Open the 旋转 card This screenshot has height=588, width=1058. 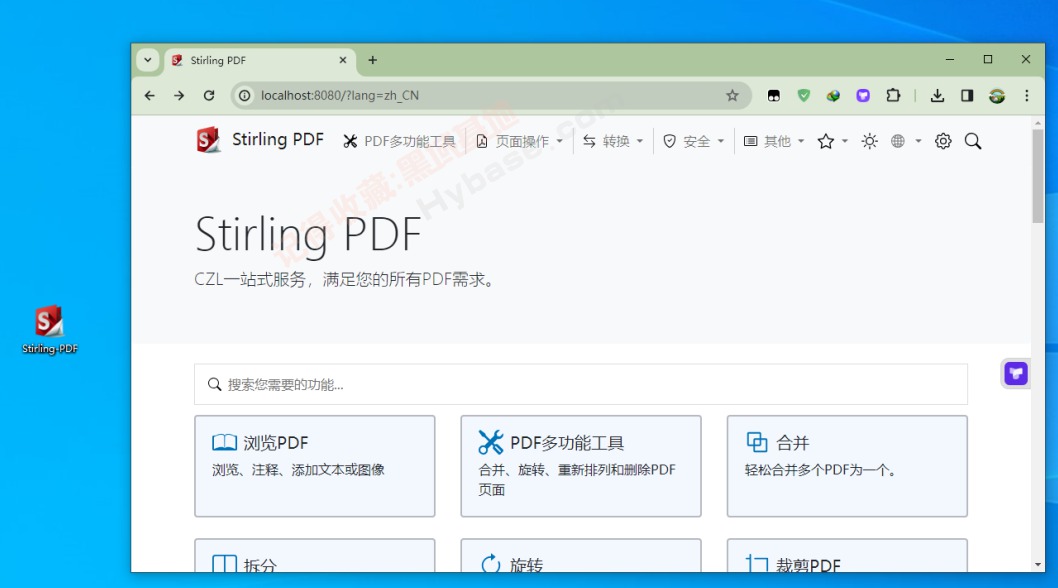(580, 556)
